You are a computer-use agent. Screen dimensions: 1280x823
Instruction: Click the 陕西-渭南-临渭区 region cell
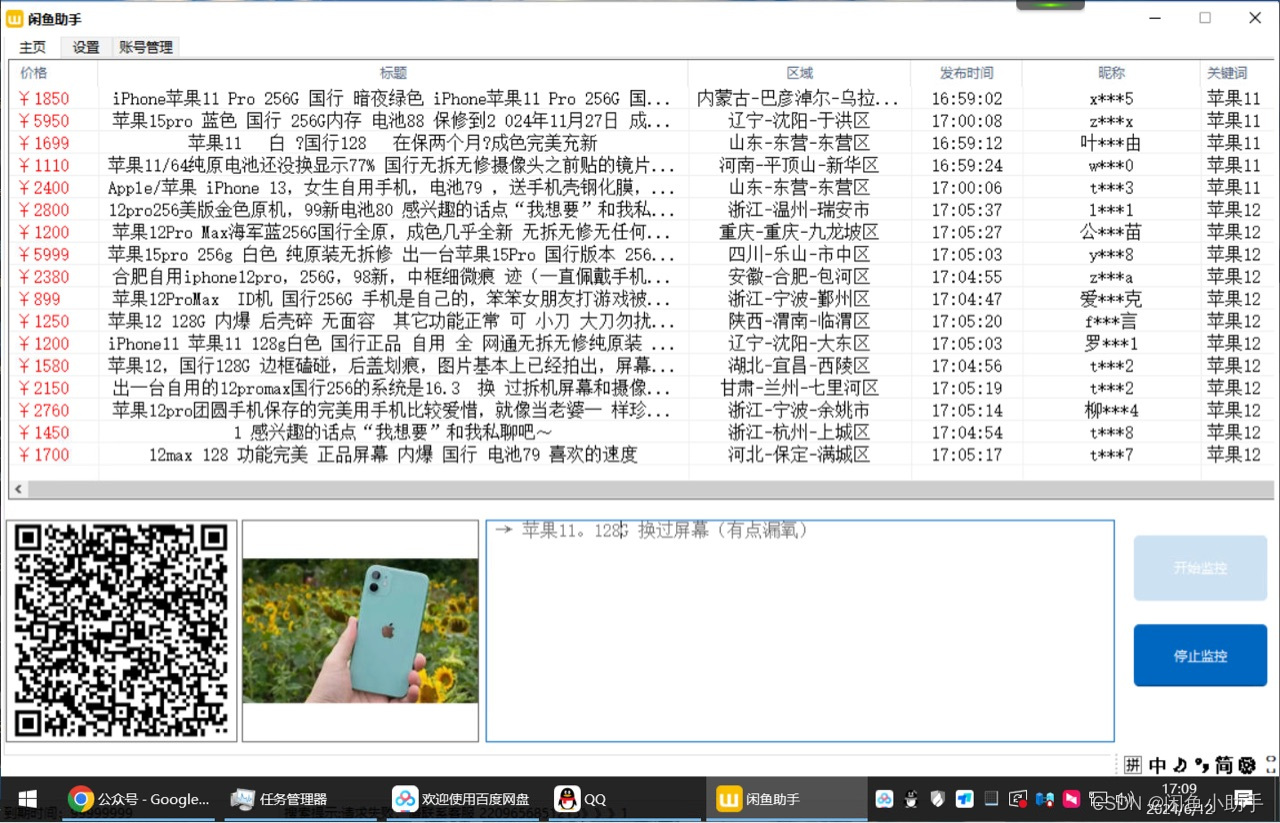[799, 321]
